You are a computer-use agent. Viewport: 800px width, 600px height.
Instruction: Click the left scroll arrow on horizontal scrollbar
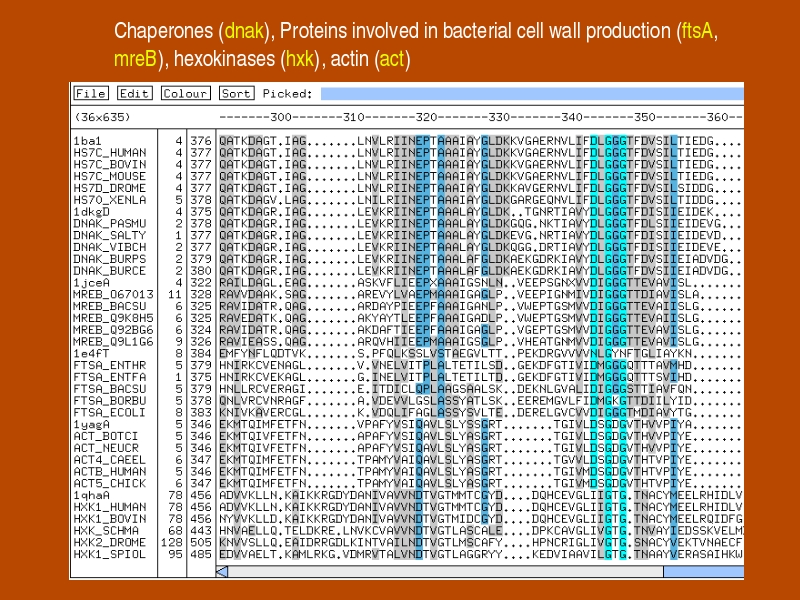click(x=223, y=571)
